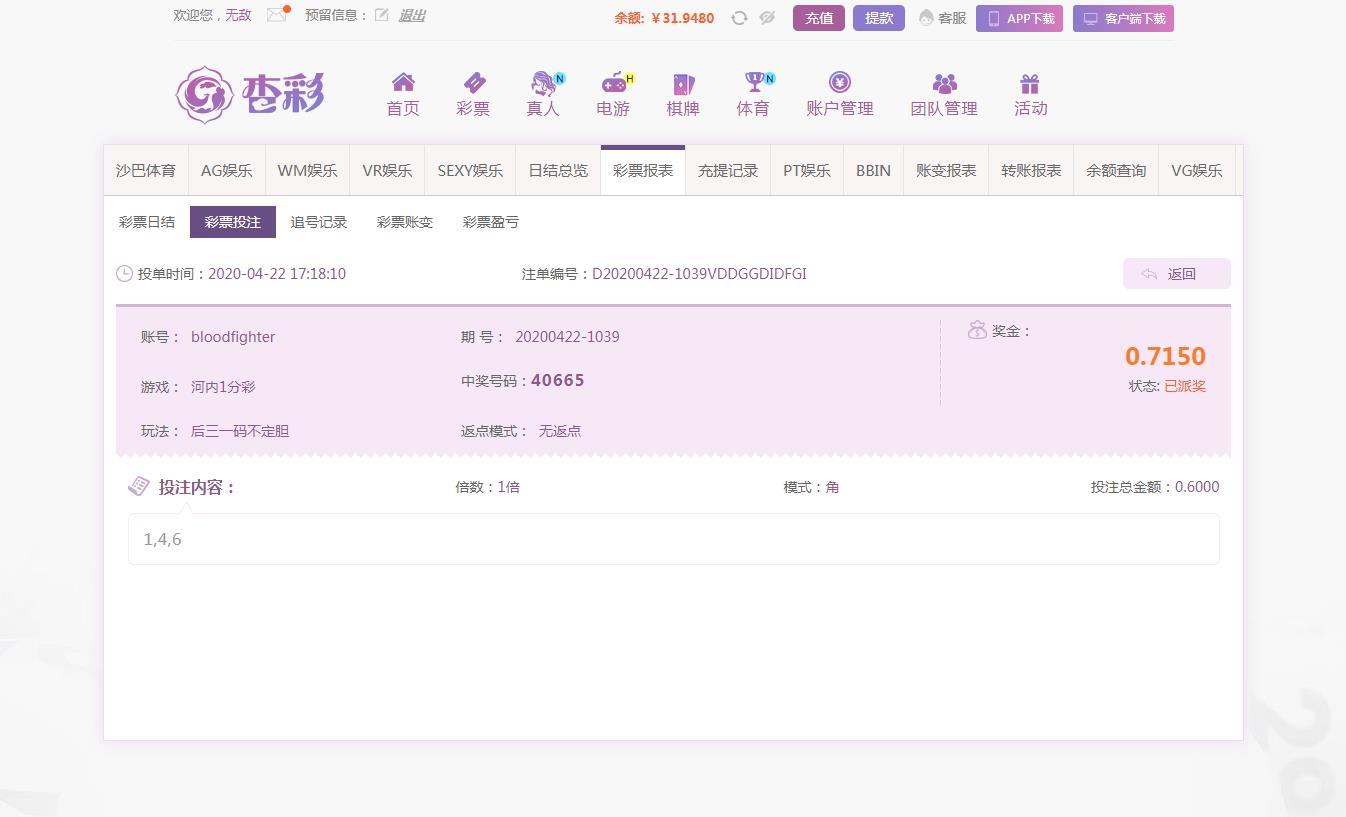Open the 体育 trophy icon
The image size is (1346, 817).
(753, 83)
